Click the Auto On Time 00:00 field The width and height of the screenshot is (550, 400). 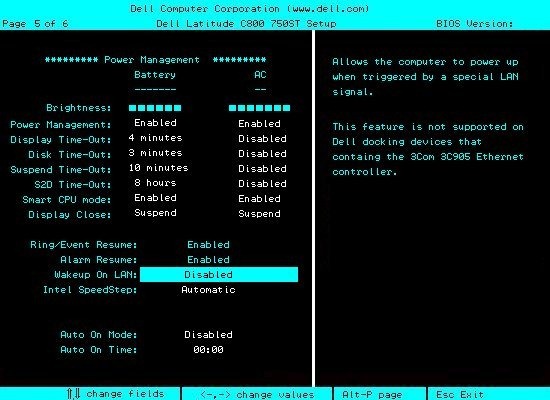208,350
